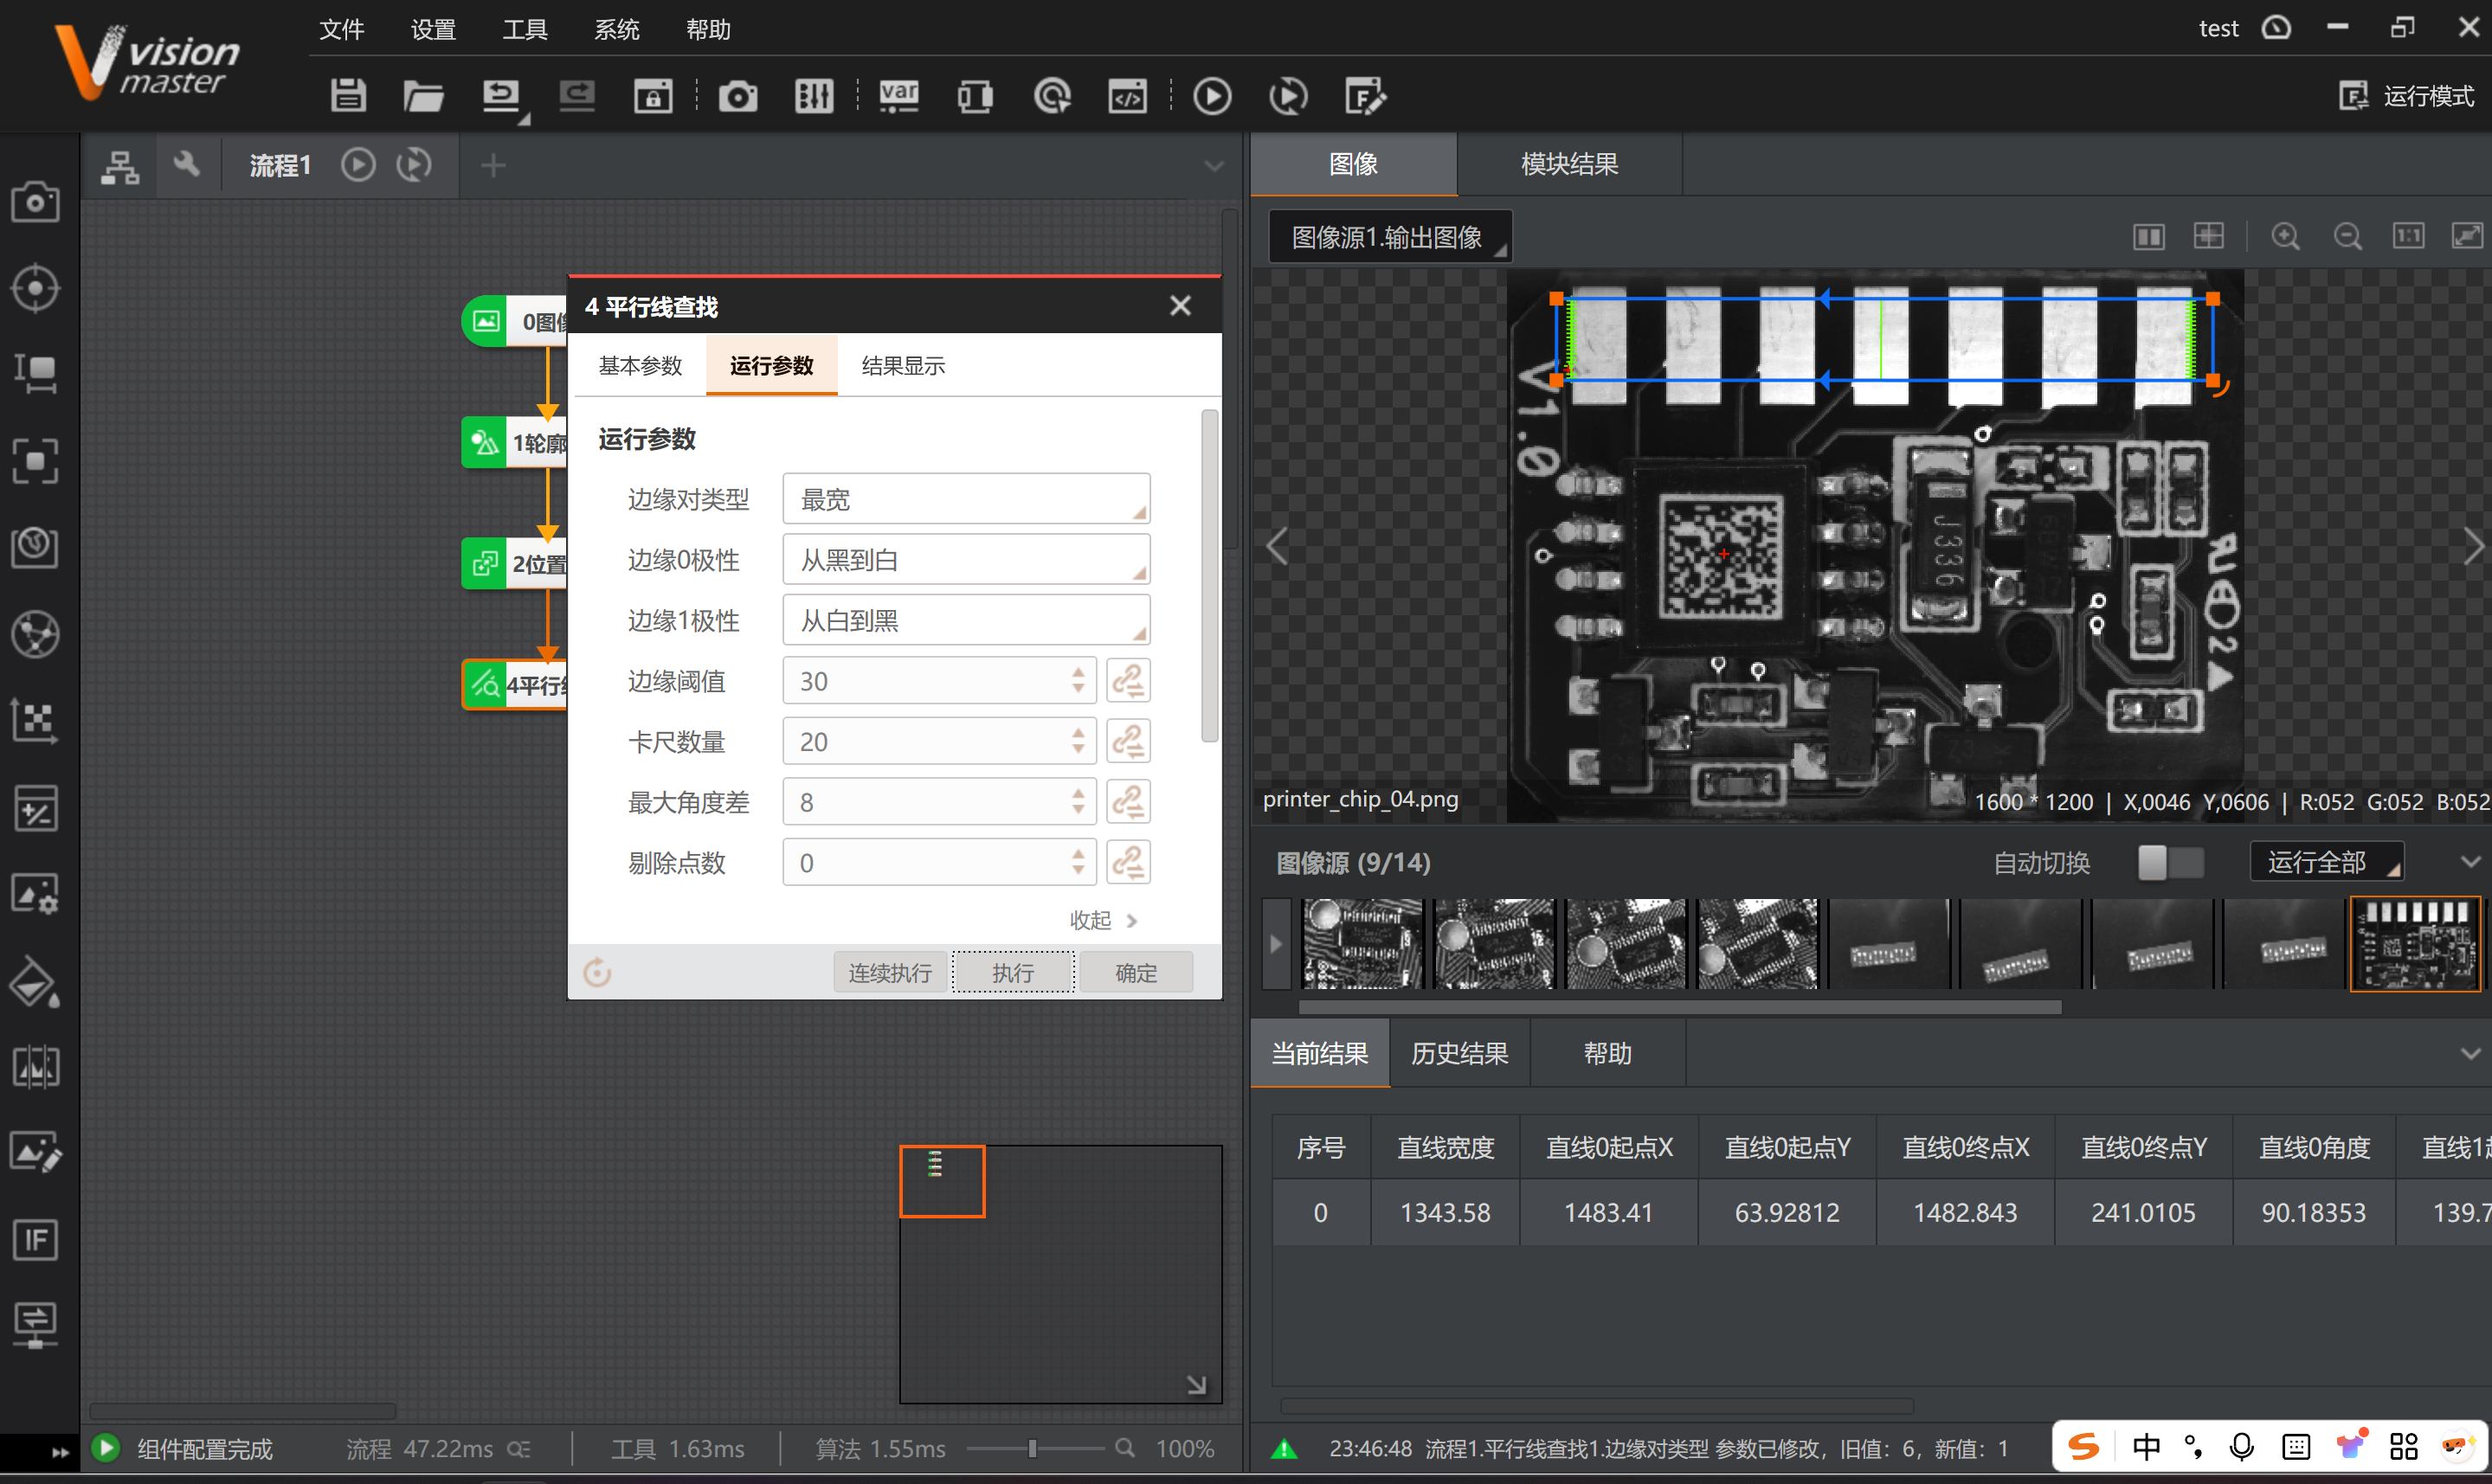The height and width of the screenshot is (1484, 2492).
Task: Open the 边缘0极性 dropdown
Action: click(965, 560)
